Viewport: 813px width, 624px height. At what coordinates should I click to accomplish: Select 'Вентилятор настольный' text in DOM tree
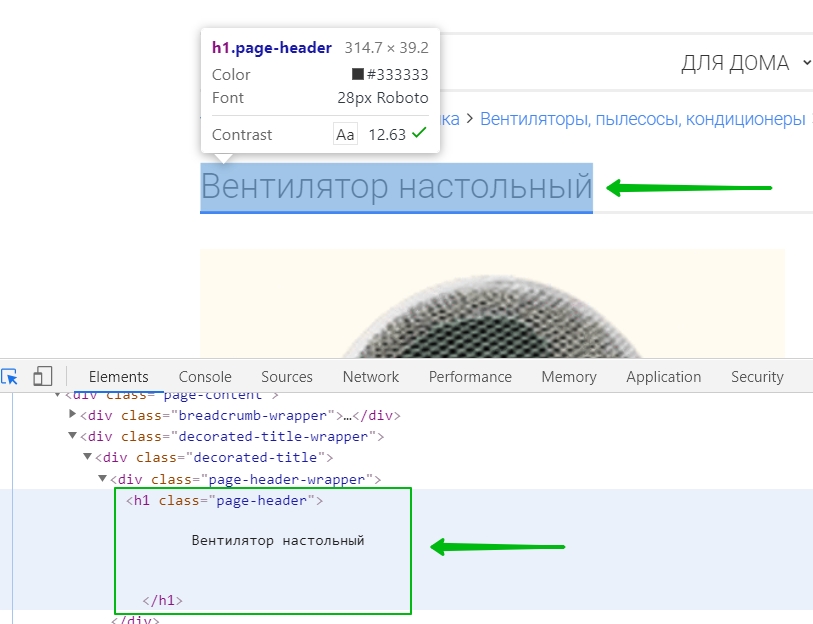[x=278, y=540]
